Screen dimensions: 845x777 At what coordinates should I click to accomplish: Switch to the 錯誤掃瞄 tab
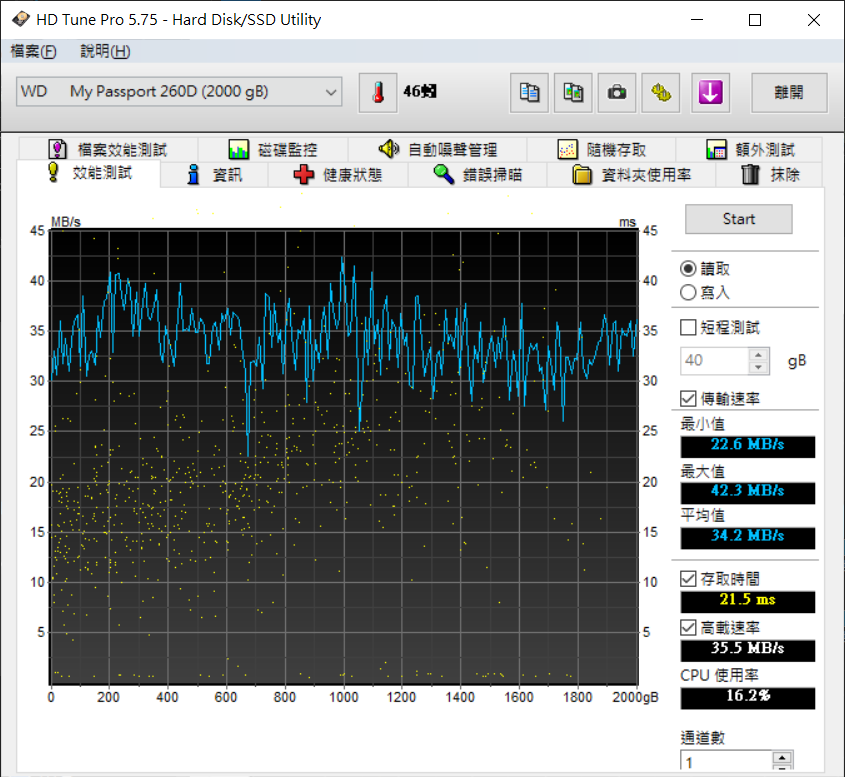click(477, 175)
